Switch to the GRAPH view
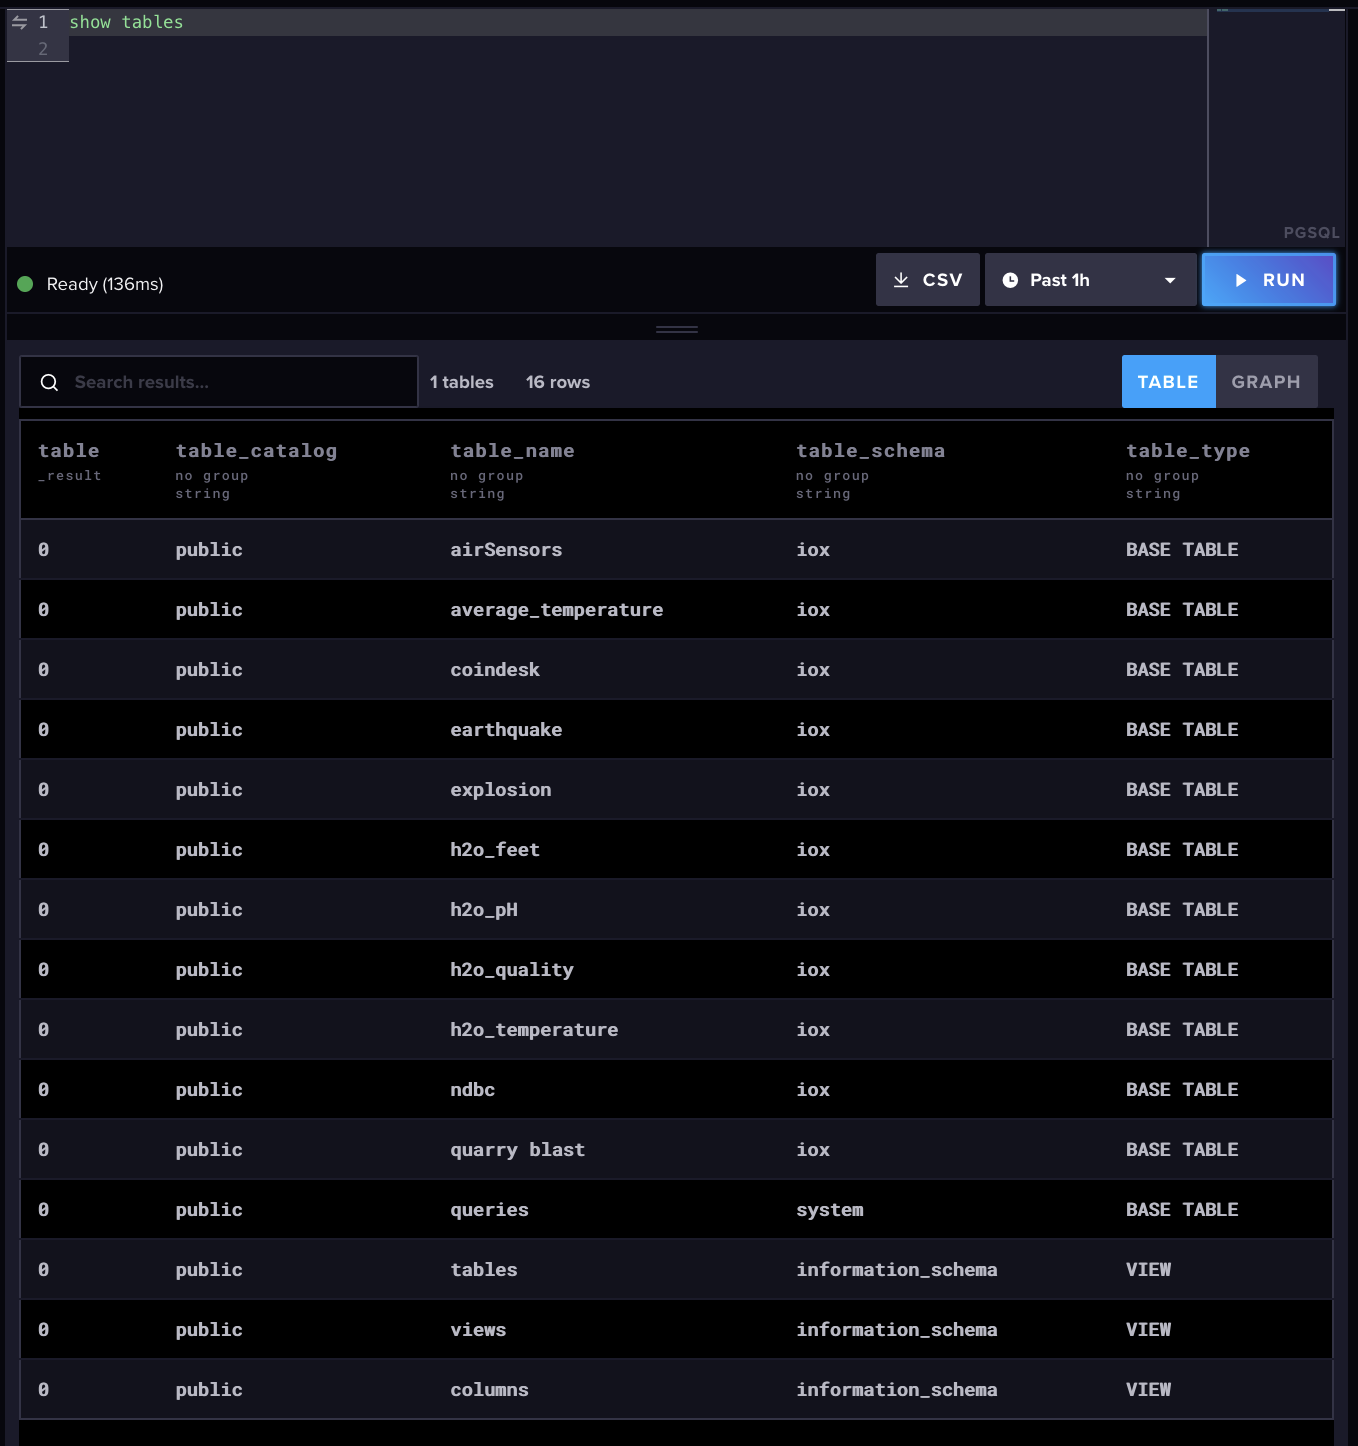 click(1265, 381)
